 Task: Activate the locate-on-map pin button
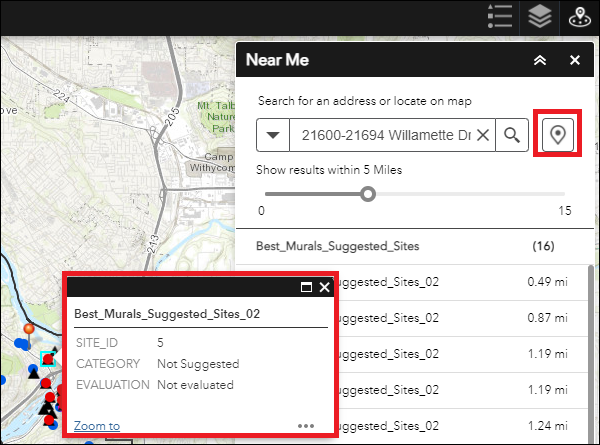point(558,135)
